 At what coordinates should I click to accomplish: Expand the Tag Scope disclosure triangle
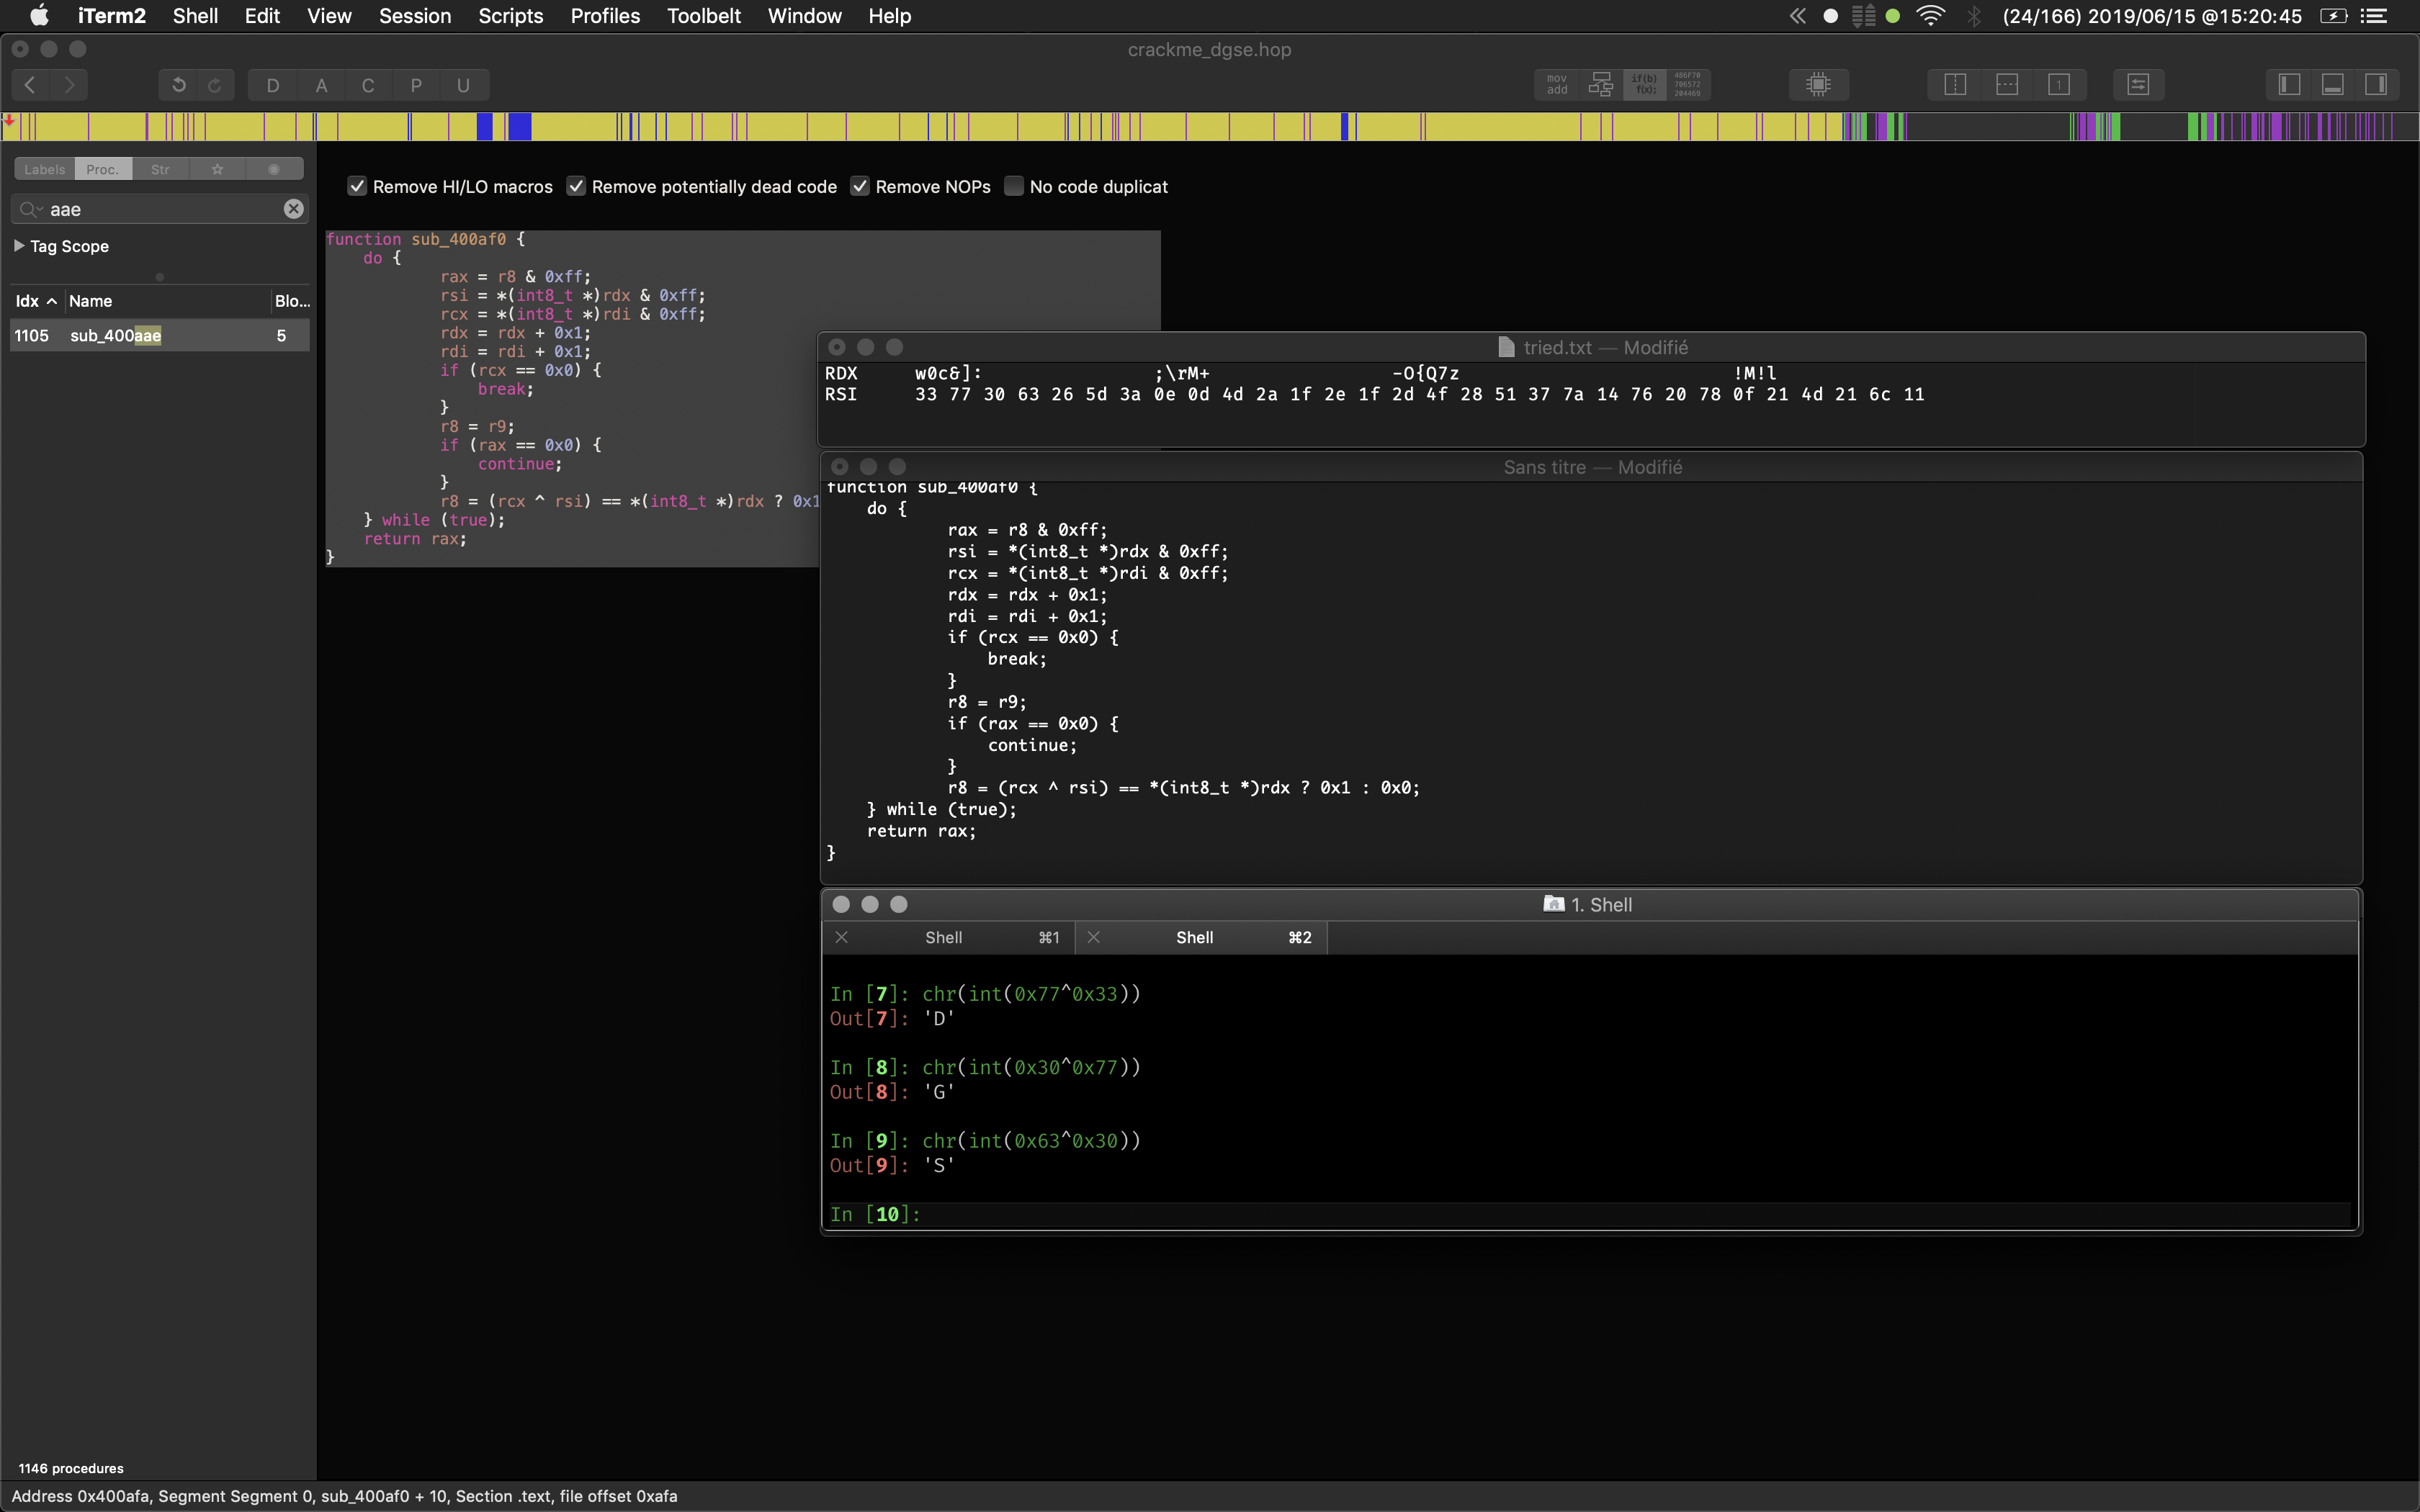click(x=19, y=245)
